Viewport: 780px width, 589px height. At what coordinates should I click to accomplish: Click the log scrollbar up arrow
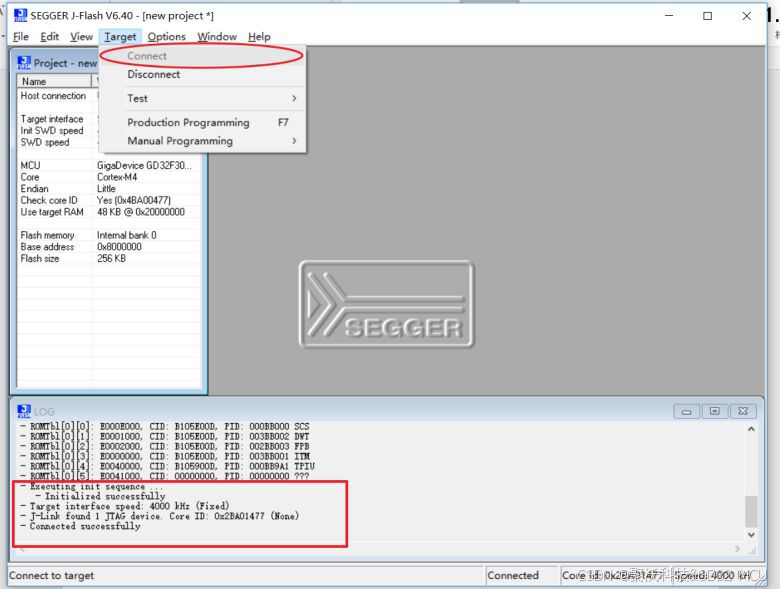coord(751,429)
